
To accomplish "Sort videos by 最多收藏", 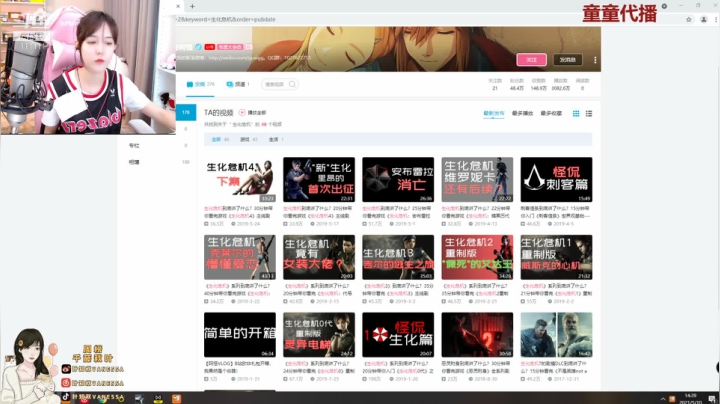I will (551, 113).
